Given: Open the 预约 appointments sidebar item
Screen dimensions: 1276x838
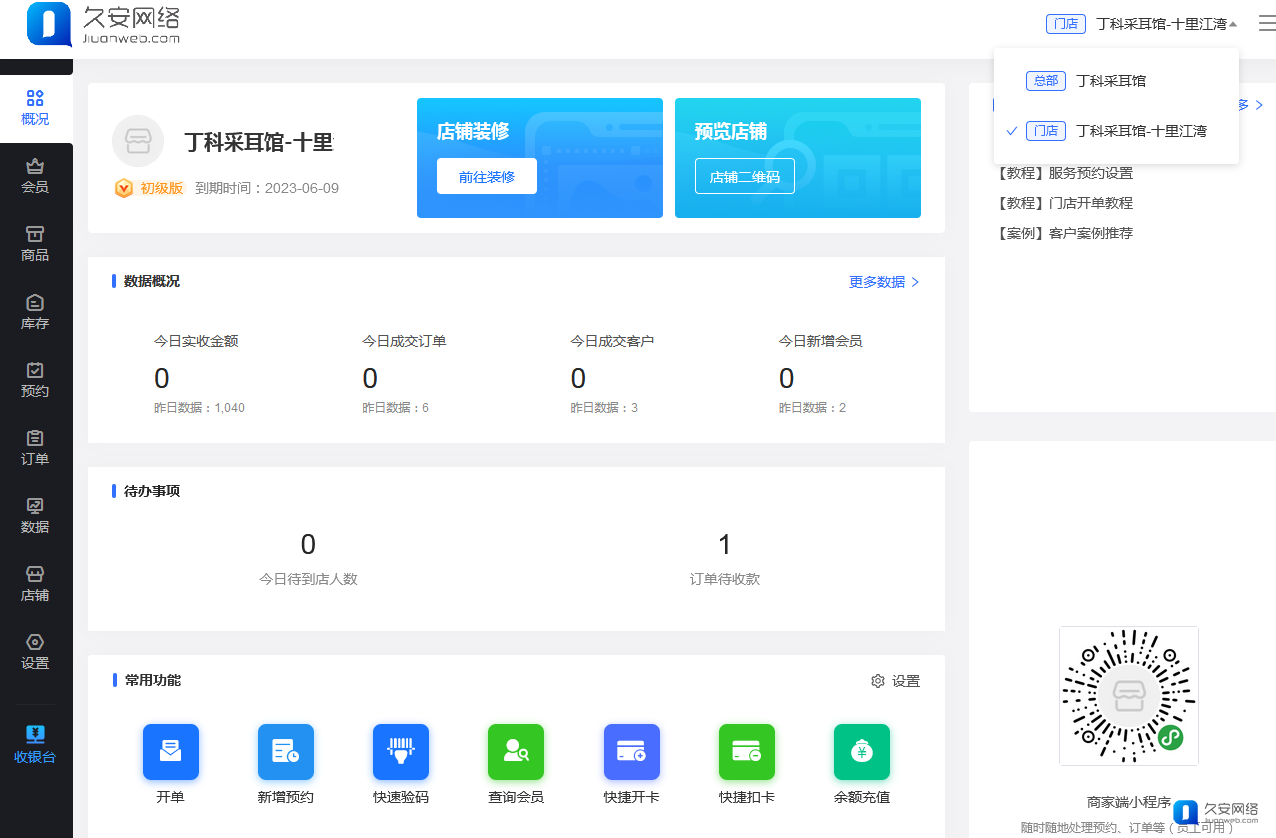Looking at the screenshot, I should tap(35, 380).
